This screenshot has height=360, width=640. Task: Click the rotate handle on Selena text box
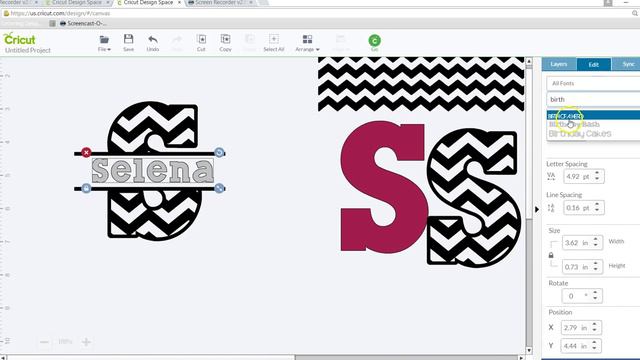[219, 152]
